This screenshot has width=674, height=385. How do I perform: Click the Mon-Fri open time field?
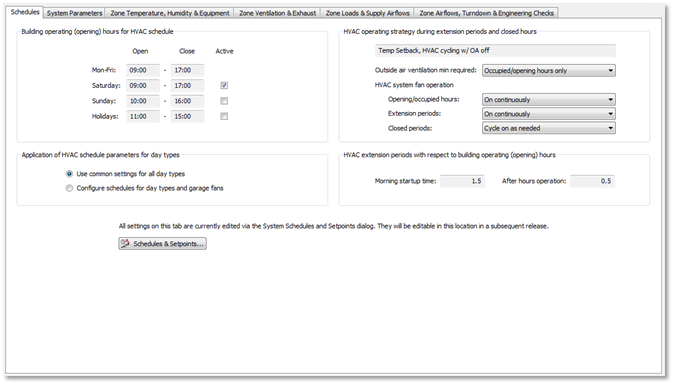coord(143,70)
